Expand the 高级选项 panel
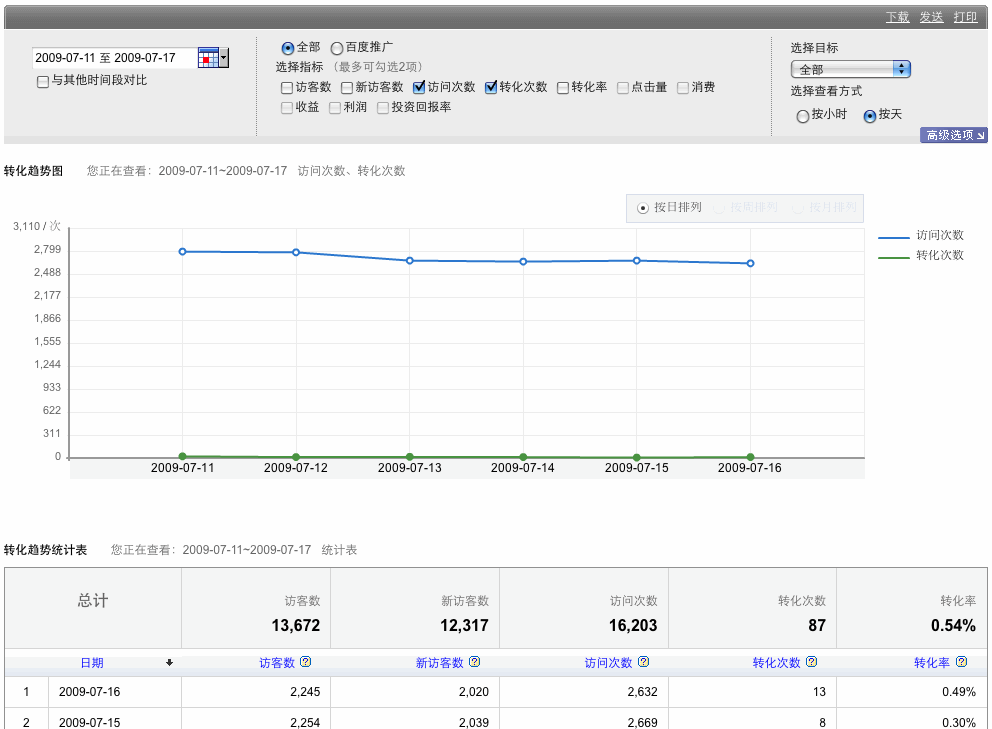The width and height of the screenshot is (992, 729). point(953,135)
